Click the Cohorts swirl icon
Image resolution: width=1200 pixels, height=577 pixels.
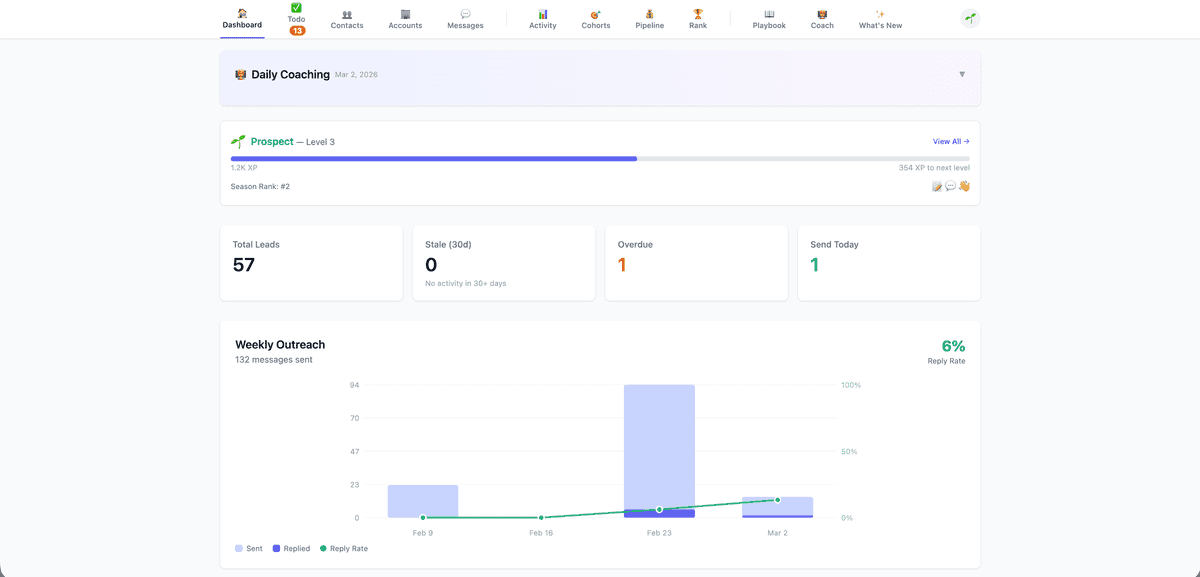pos(595,16)
